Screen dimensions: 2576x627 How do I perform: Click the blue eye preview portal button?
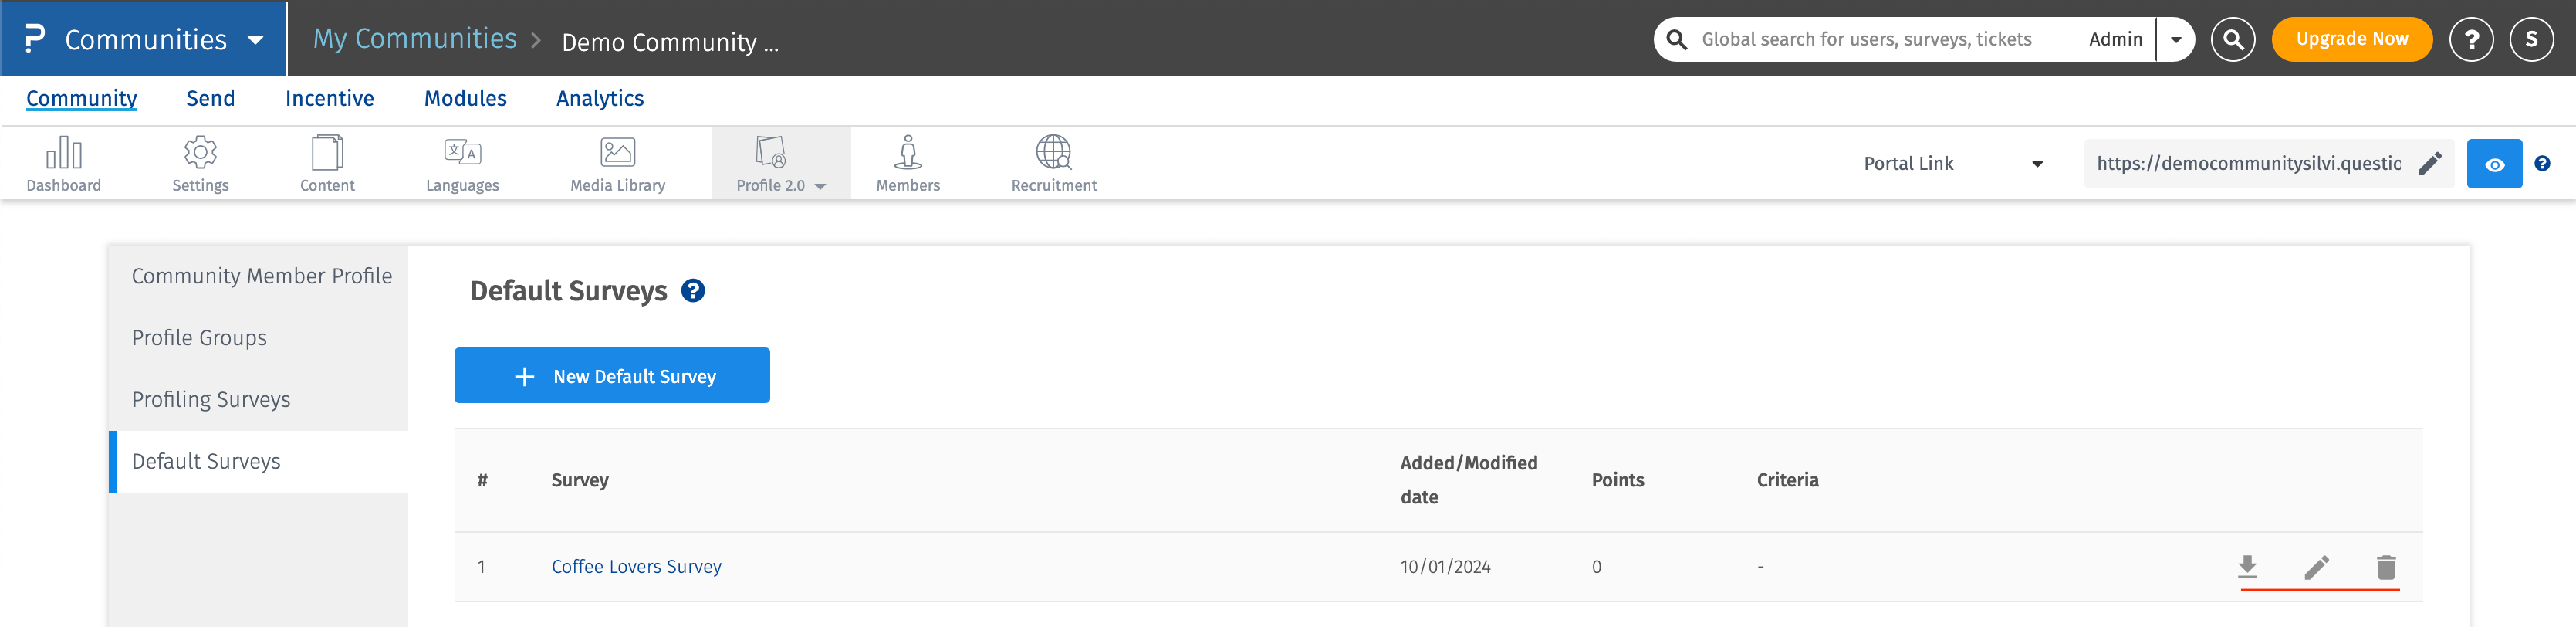tap(2494, 164)
